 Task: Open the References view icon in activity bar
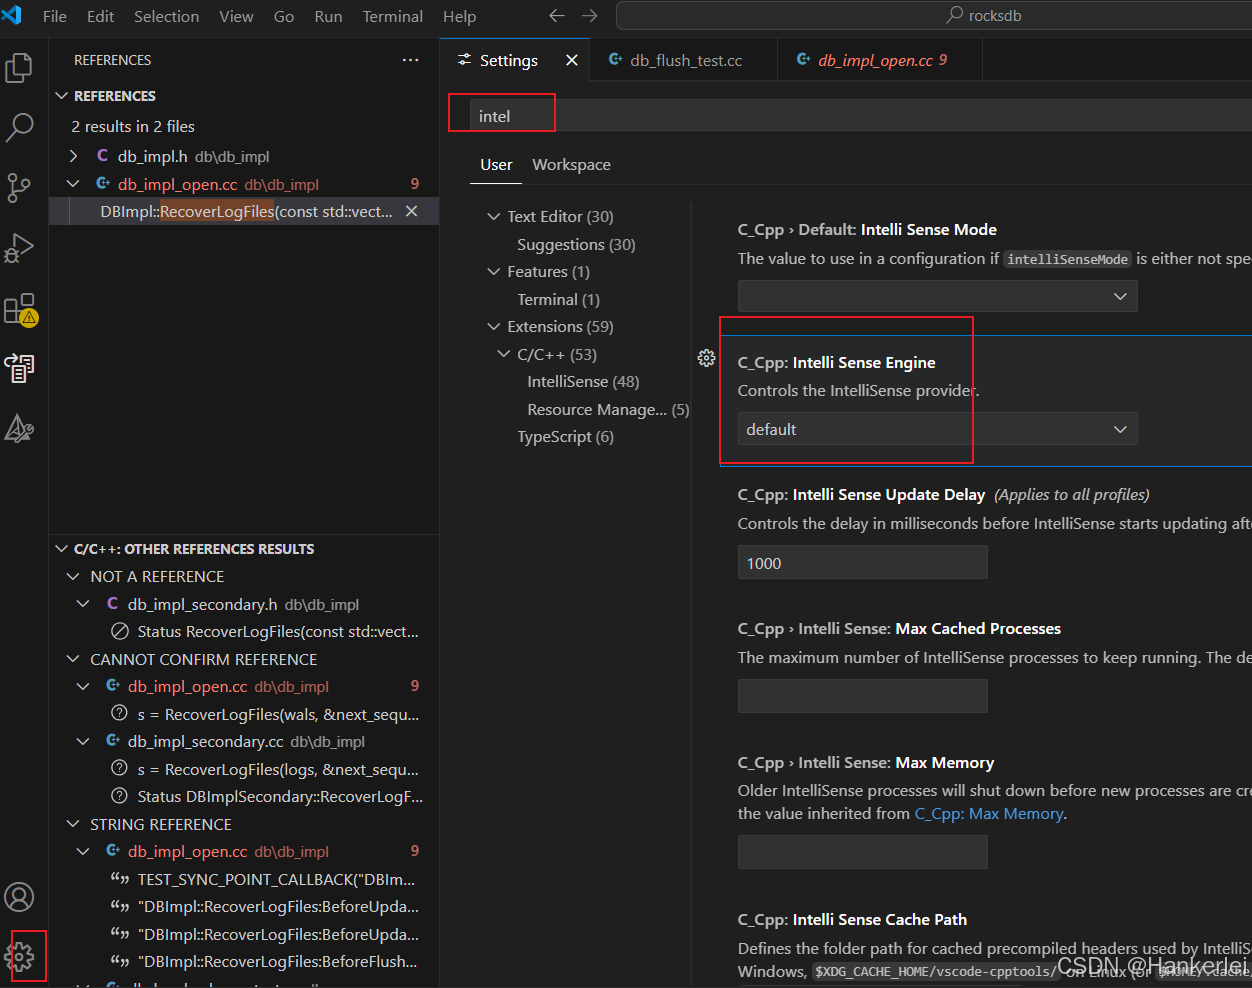pyautogui.click(x=19, y=368)
